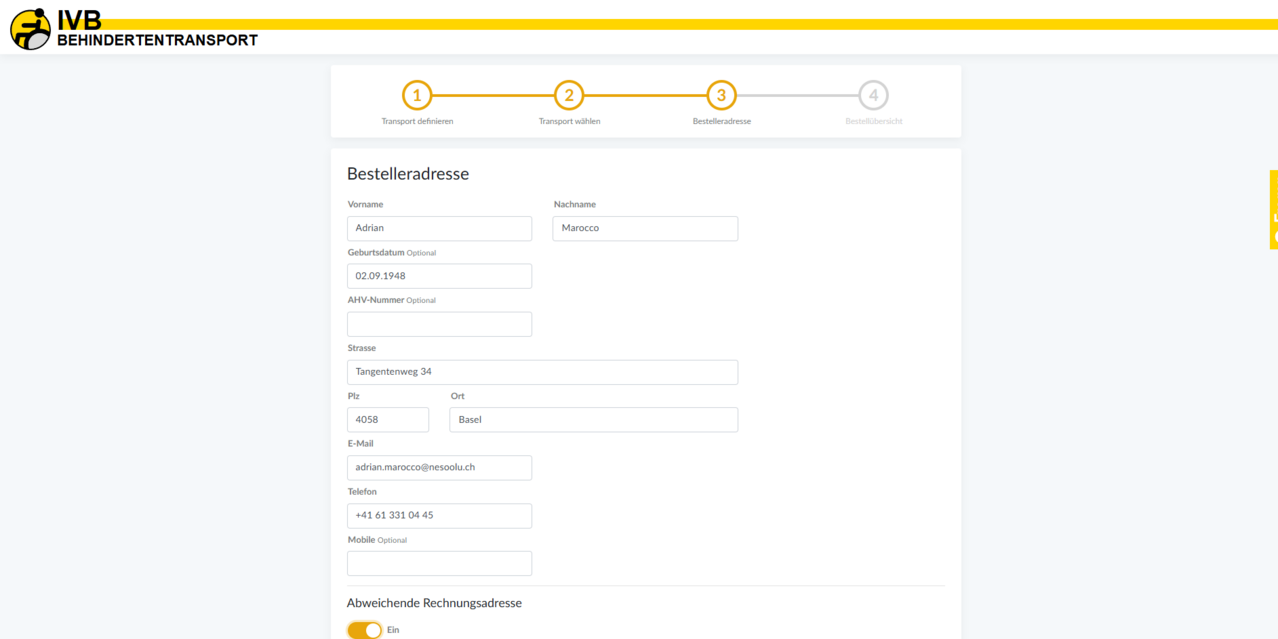Click the empty AHV-Nummer input

pyautogui.click(x=439, y=324)
